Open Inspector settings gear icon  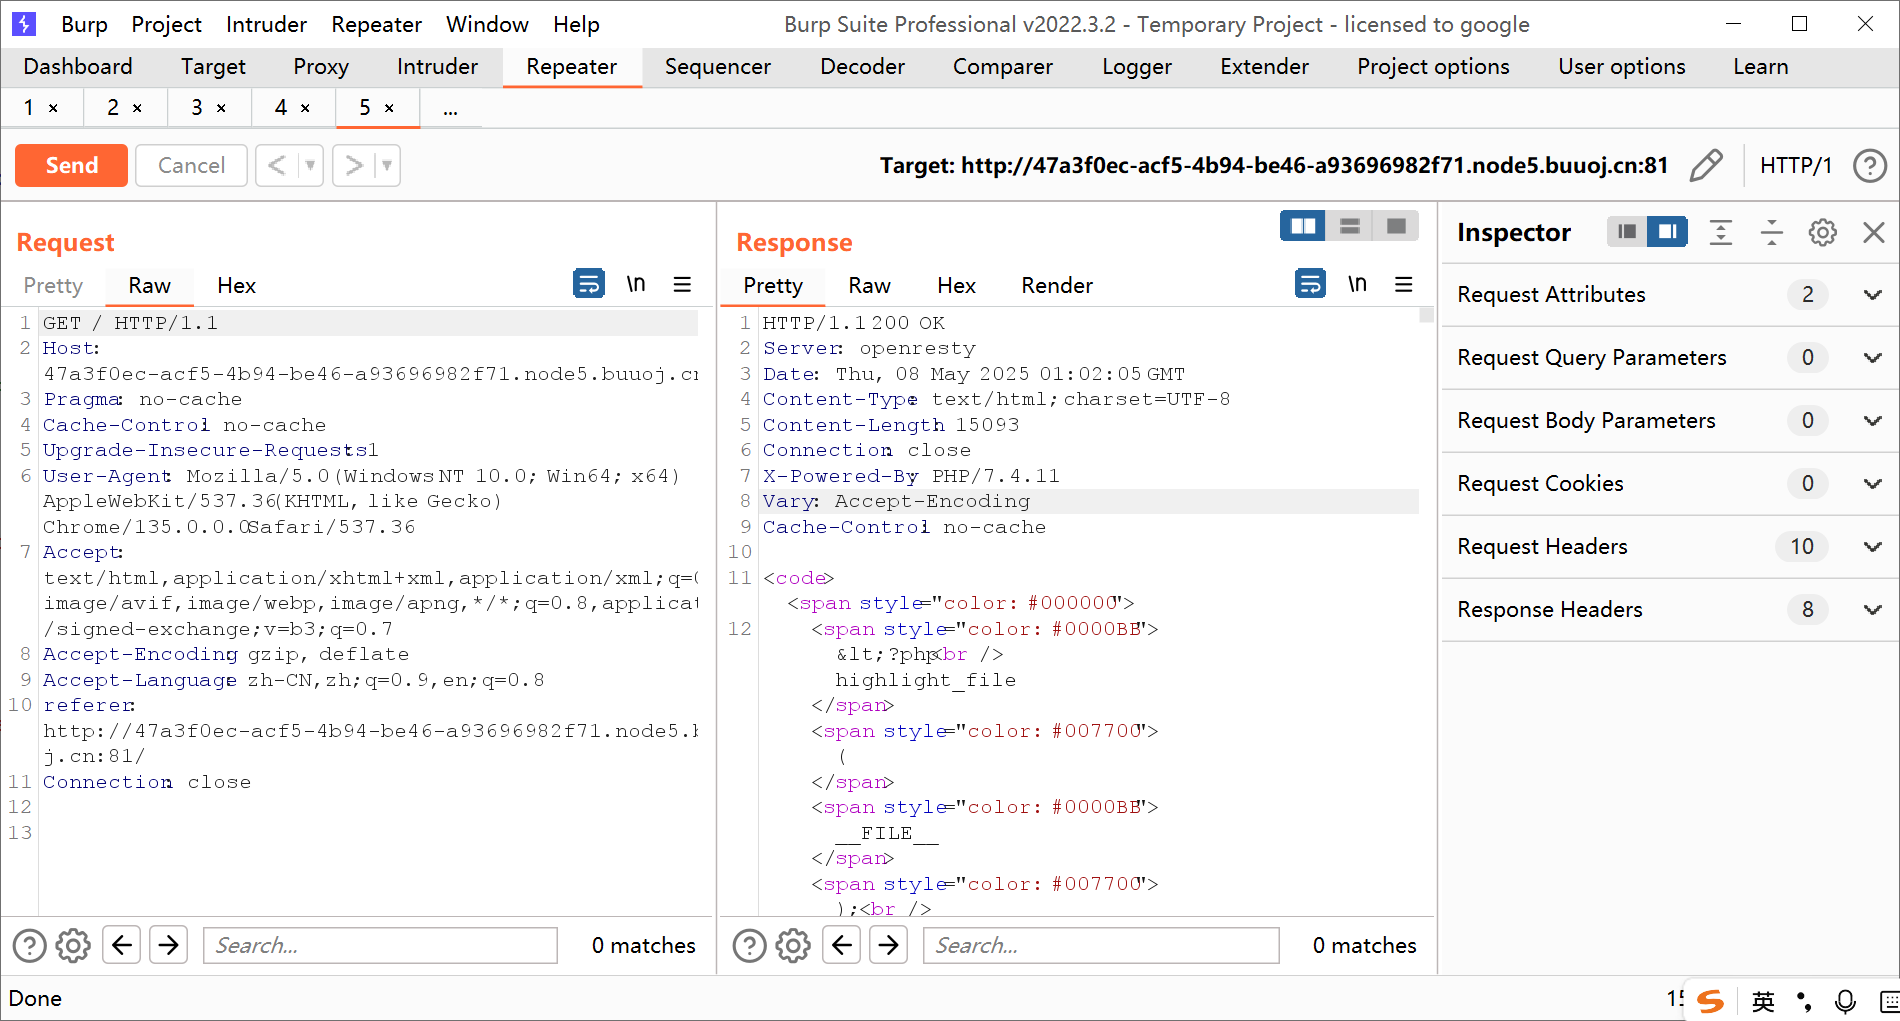pyautogui.click(x=1822, y=233)
